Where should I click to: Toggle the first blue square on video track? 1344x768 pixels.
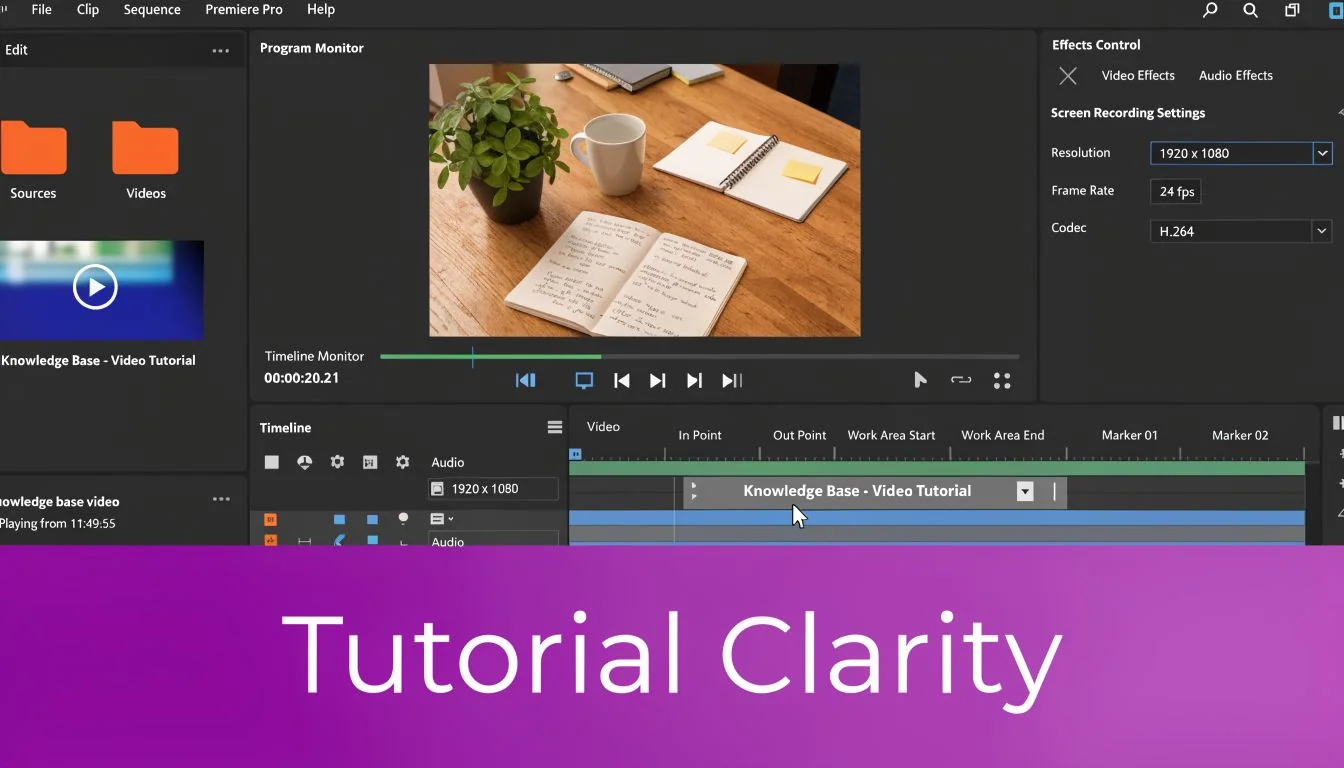[339, 519]
